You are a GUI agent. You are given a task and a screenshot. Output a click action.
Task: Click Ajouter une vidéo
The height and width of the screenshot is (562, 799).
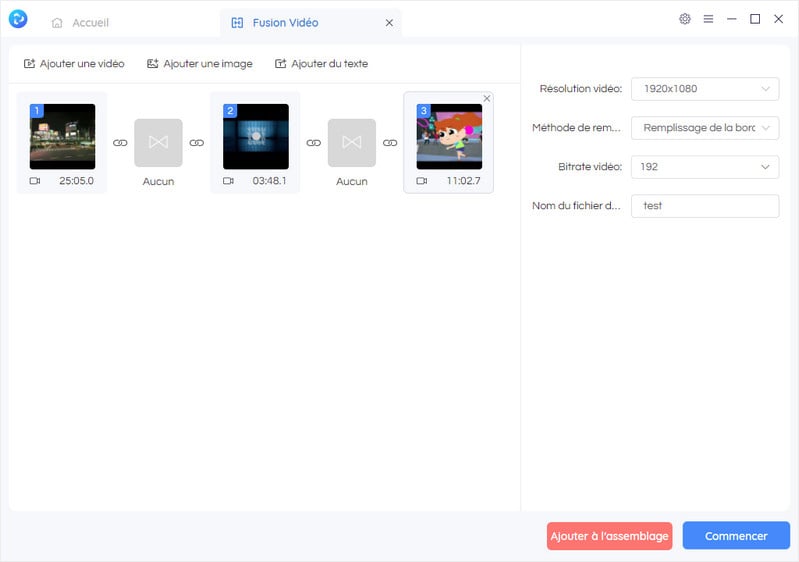(74, 64)
